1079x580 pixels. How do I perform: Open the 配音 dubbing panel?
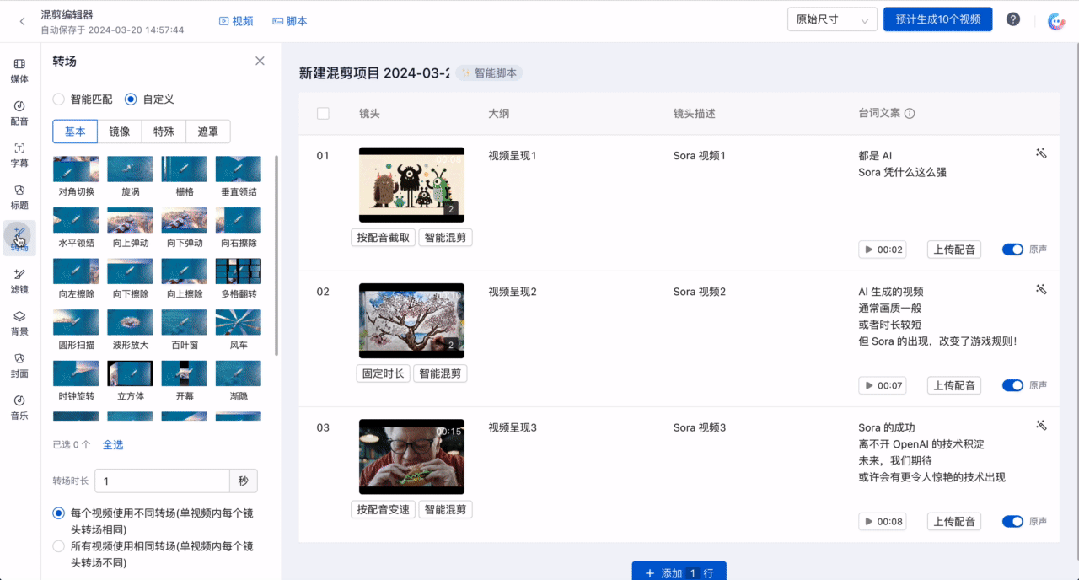[19, 113]
